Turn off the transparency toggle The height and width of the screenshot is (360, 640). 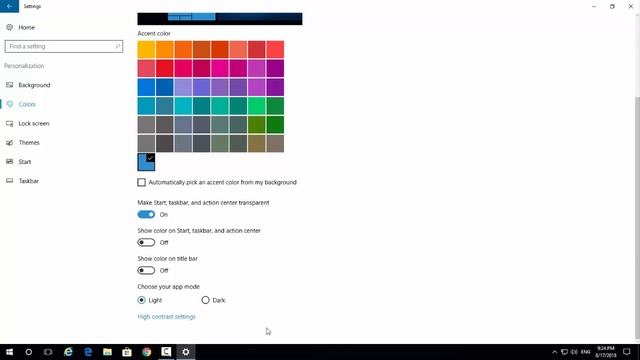click(x=146, y=214)
